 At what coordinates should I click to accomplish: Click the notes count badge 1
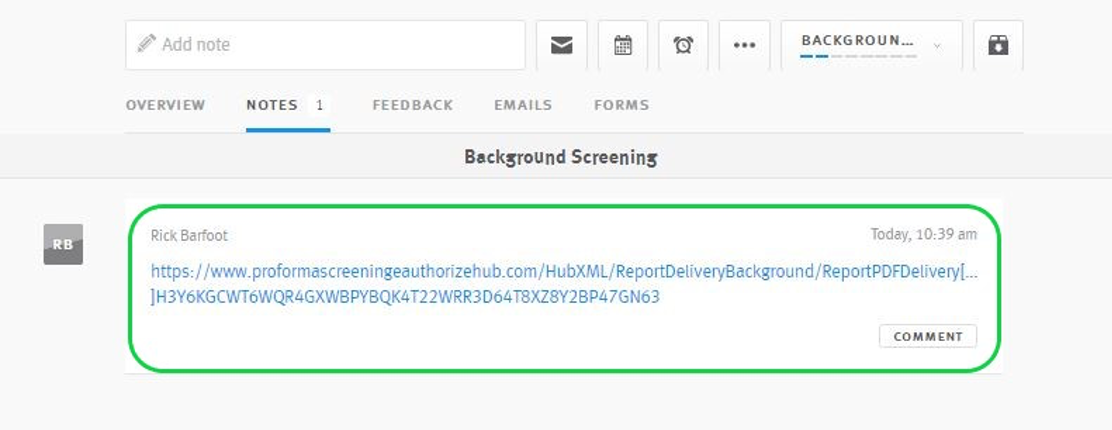[320, 105]
